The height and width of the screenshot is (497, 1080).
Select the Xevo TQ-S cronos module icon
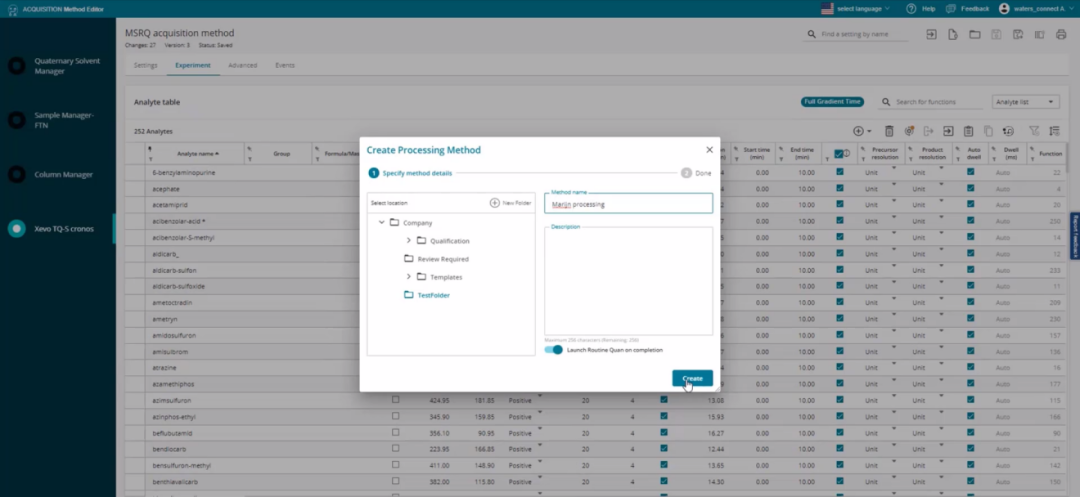pos(17,229)
